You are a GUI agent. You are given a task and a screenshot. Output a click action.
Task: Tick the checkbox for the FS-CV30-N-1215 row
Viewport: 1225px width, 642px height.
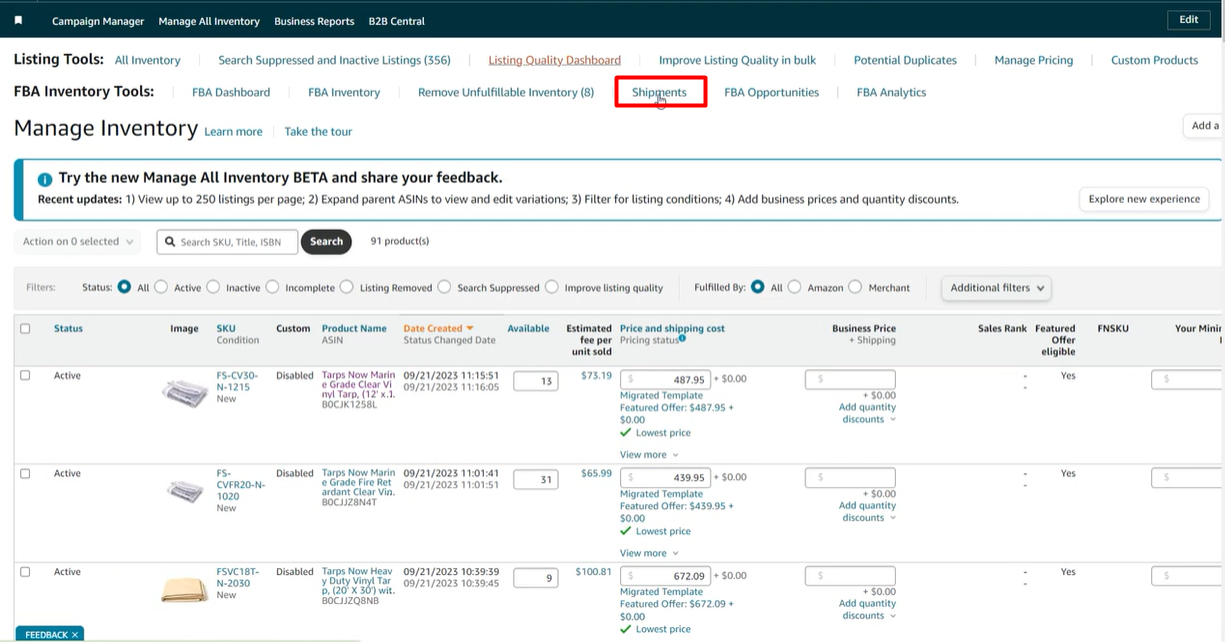click(x=25, y=375)
